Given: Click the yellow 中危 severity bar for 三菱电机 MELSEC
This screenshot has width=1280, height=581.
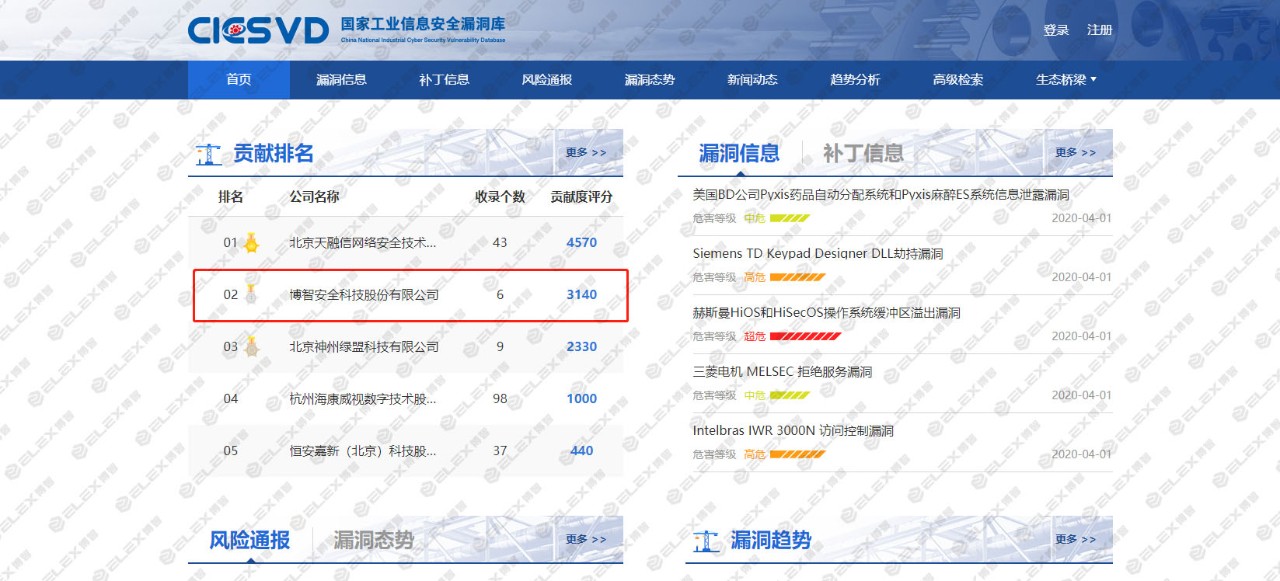Looking at the screenshot, I should coord(789,395).
